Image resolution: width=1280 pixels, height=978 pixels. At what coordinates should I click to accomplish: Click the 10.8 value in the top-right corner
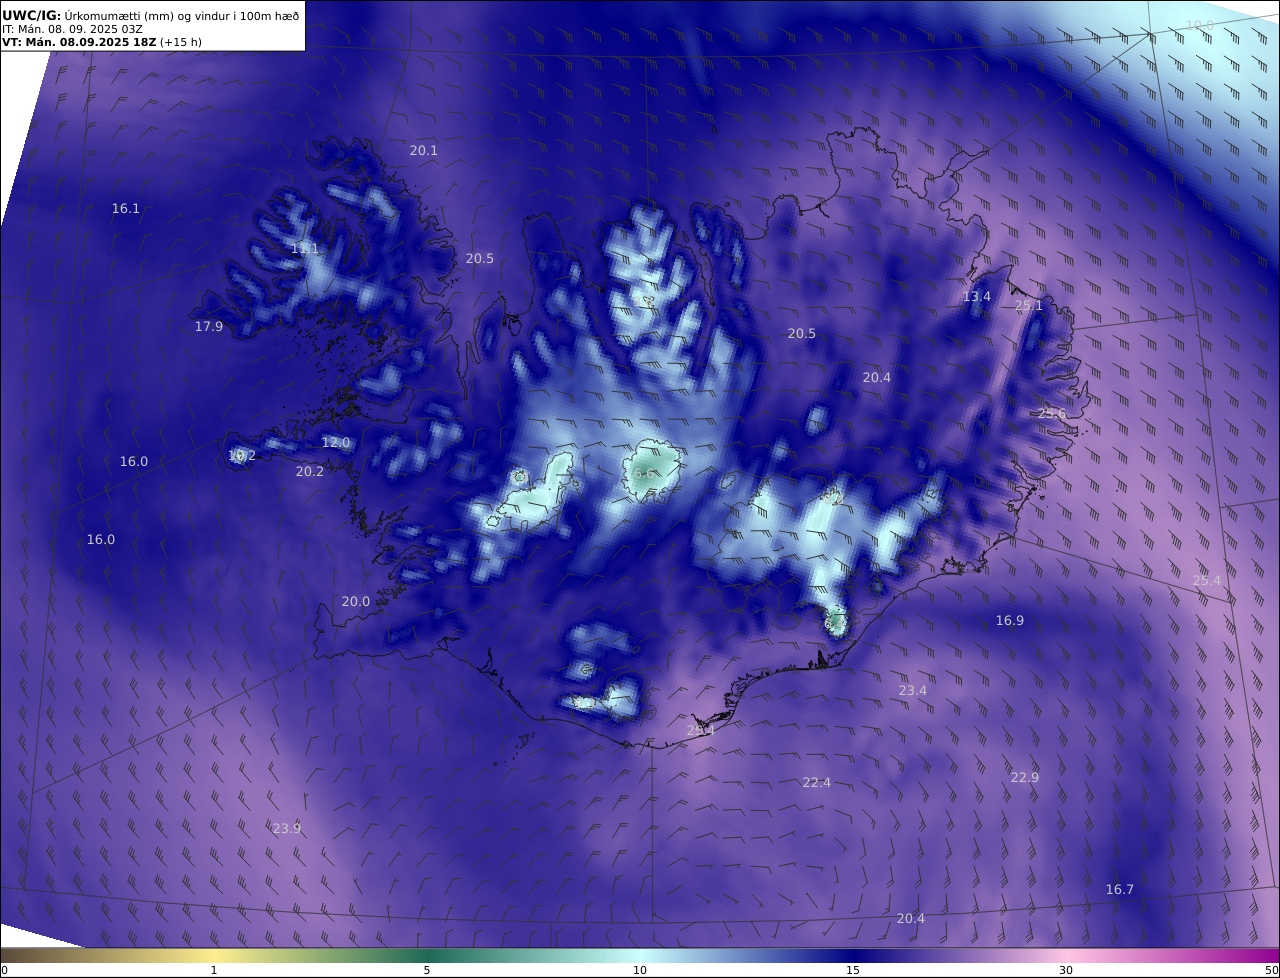[1200, 25]
